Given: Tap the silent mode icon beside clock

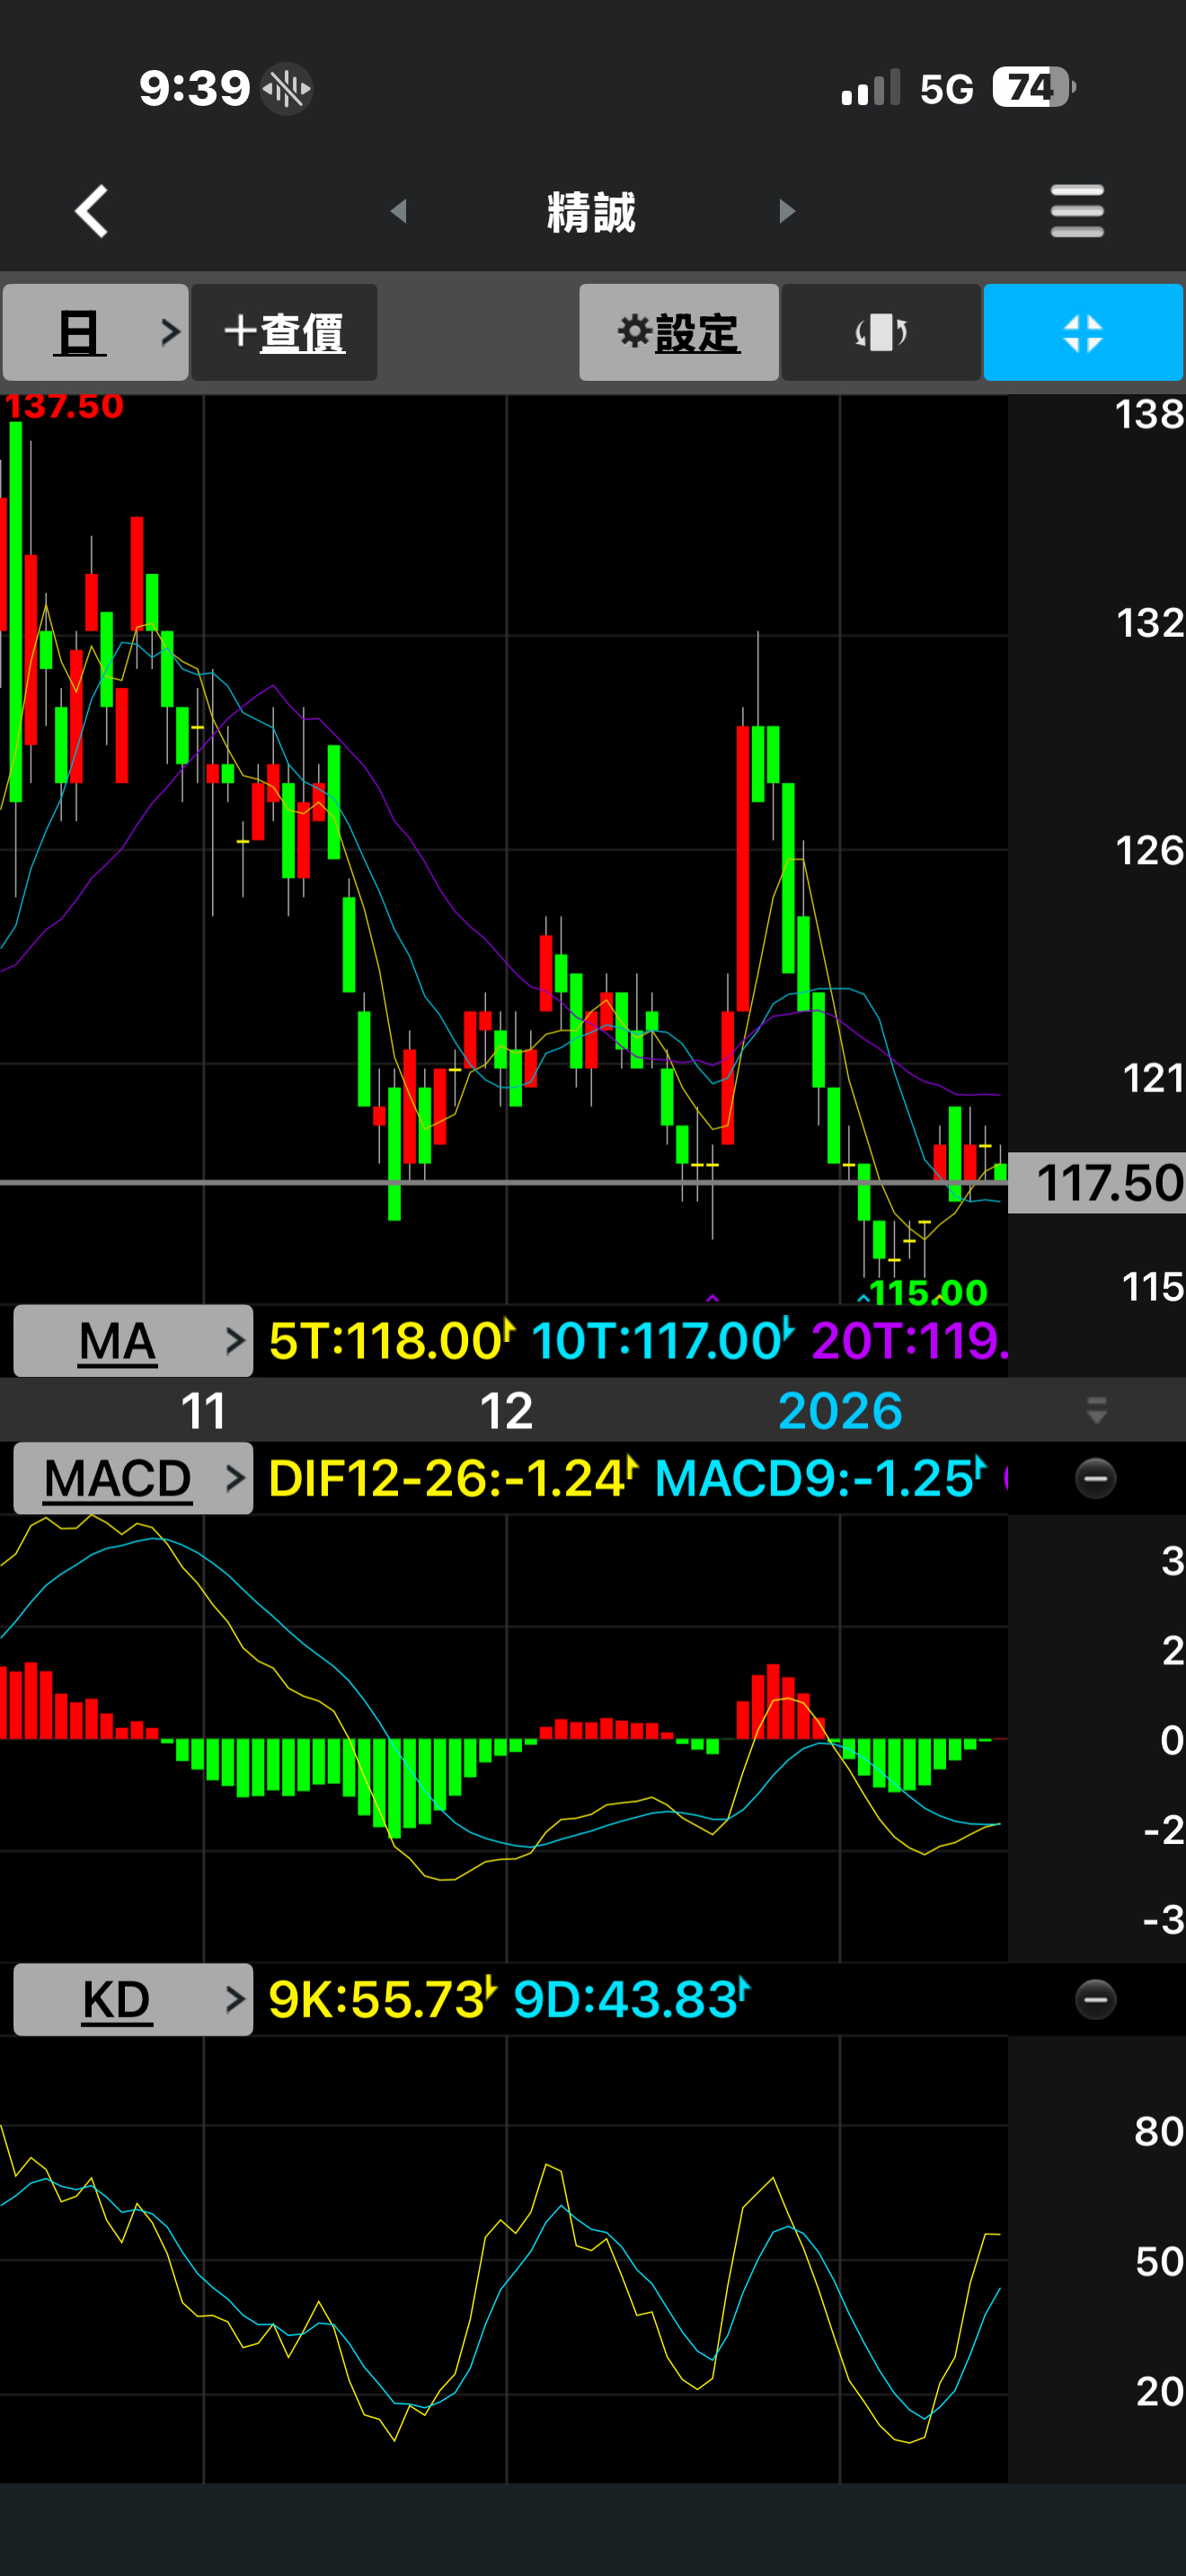Looking at the screenshot, I should [x=287, y=89].
